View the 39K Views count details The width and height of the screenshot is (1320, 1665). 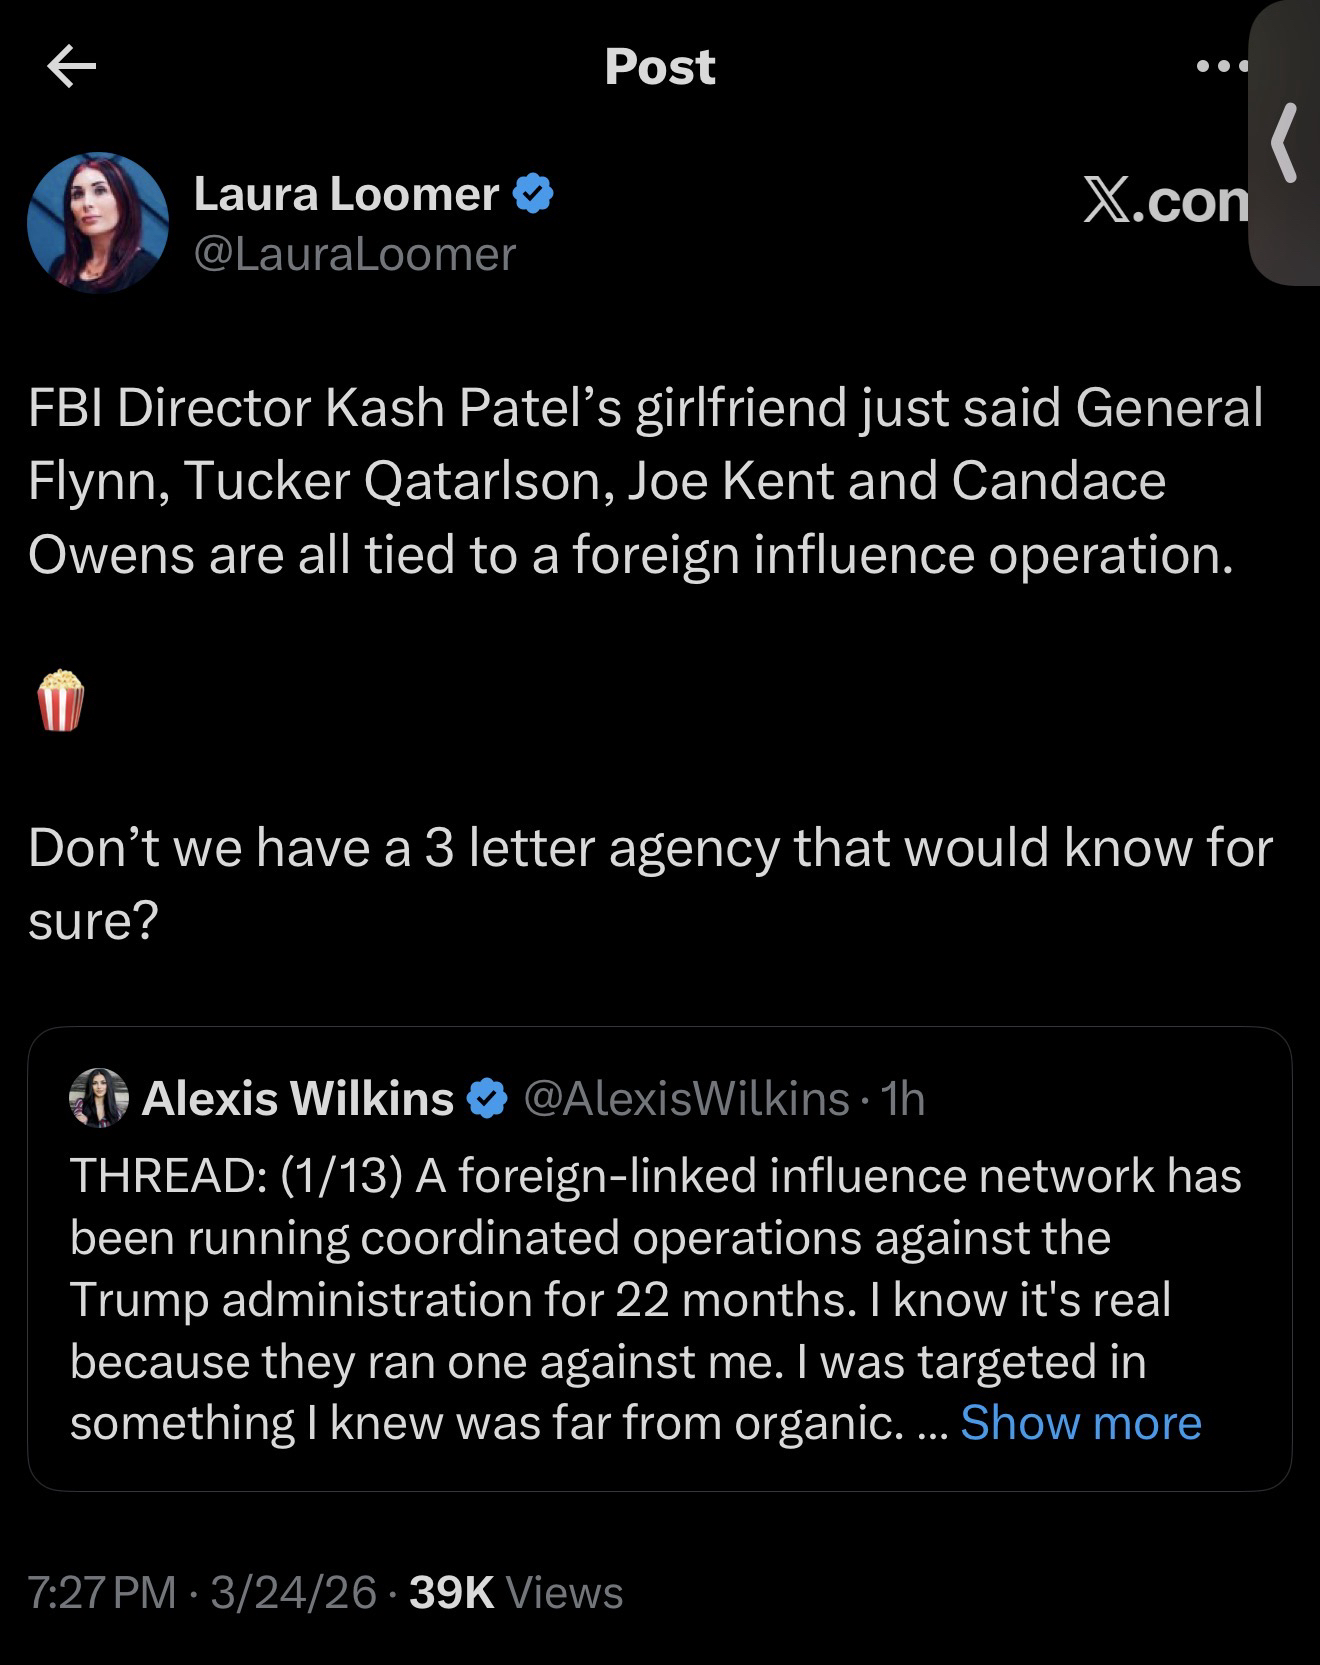point(516,1592)
